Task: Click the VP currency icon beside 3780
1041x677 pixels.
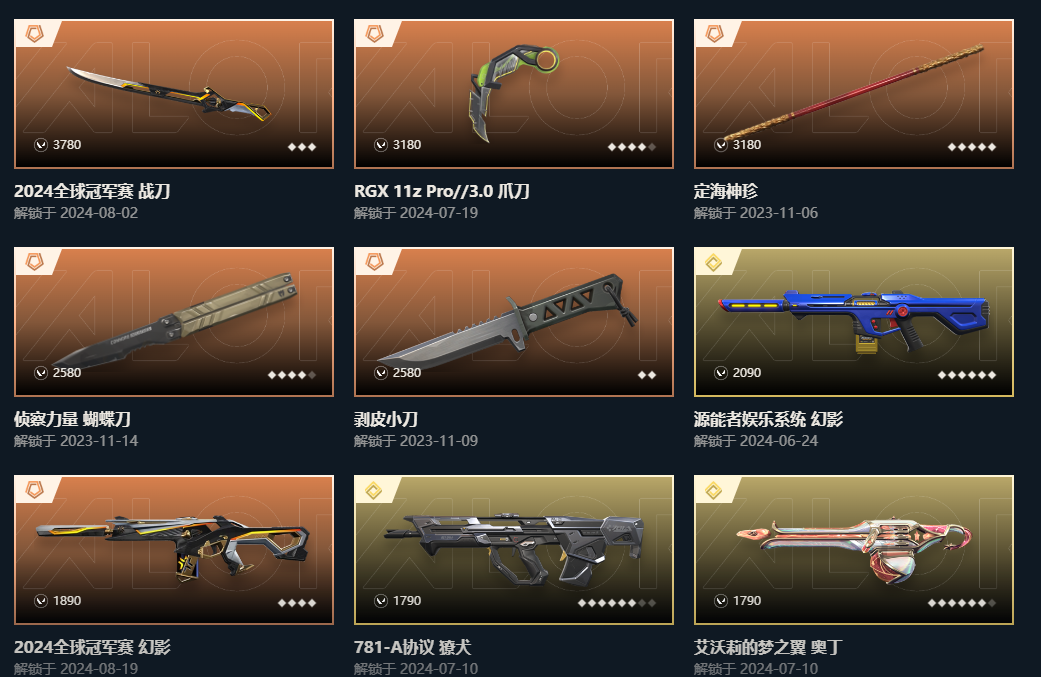Action: pyautogui.click(x=40, y=145)
